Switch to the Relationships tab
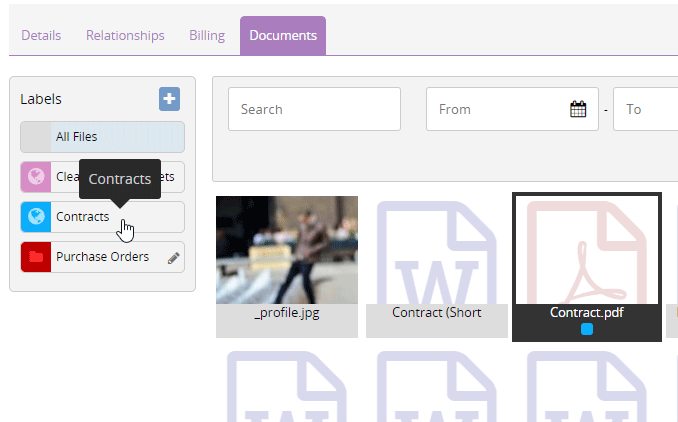678x422 pixels. 125,35
